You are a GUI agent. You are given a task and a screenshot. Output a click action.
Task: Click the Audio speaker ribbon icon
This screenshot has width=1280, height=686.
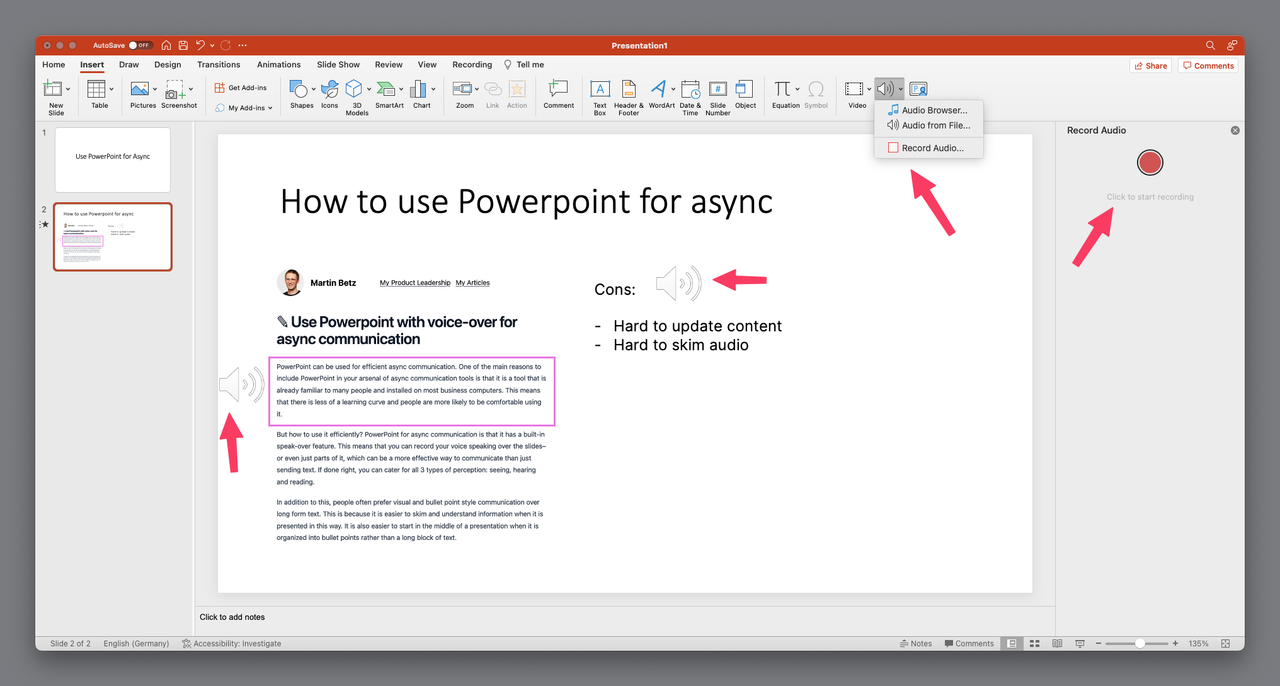(885, 89)
